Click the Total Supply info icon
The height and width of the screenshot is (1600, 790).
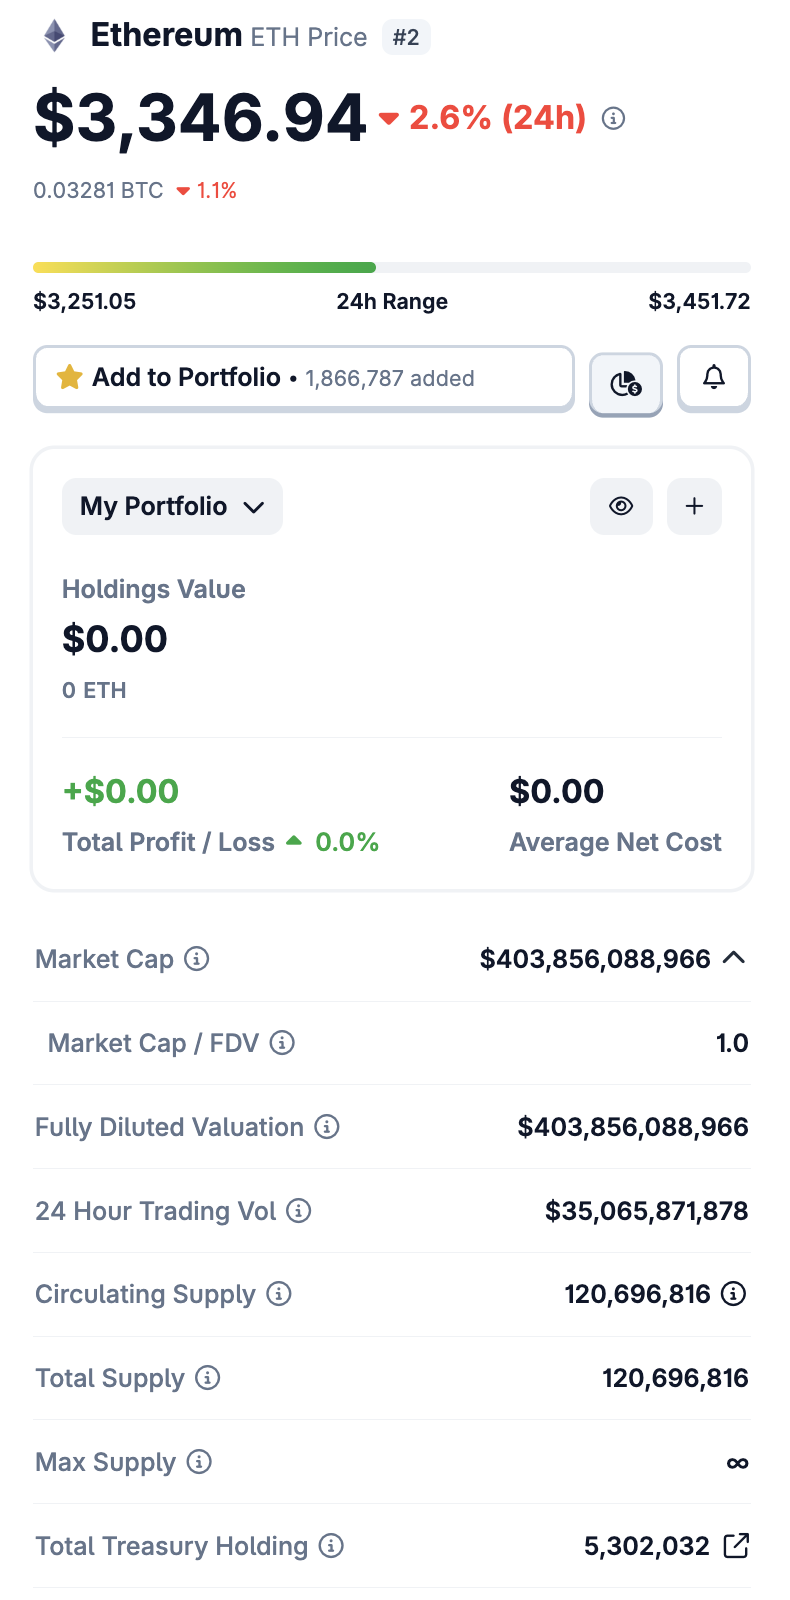208,1378
